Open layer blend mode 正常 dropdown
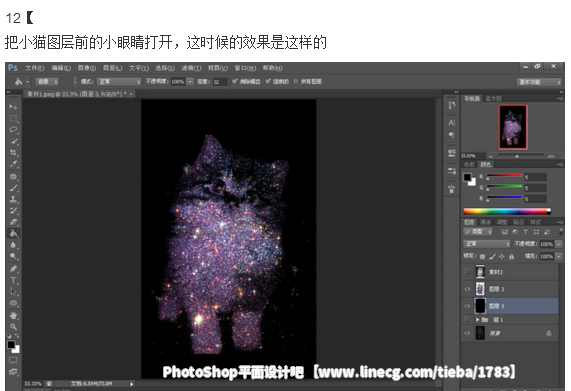 pyautogui.click(x=487, y=244)
